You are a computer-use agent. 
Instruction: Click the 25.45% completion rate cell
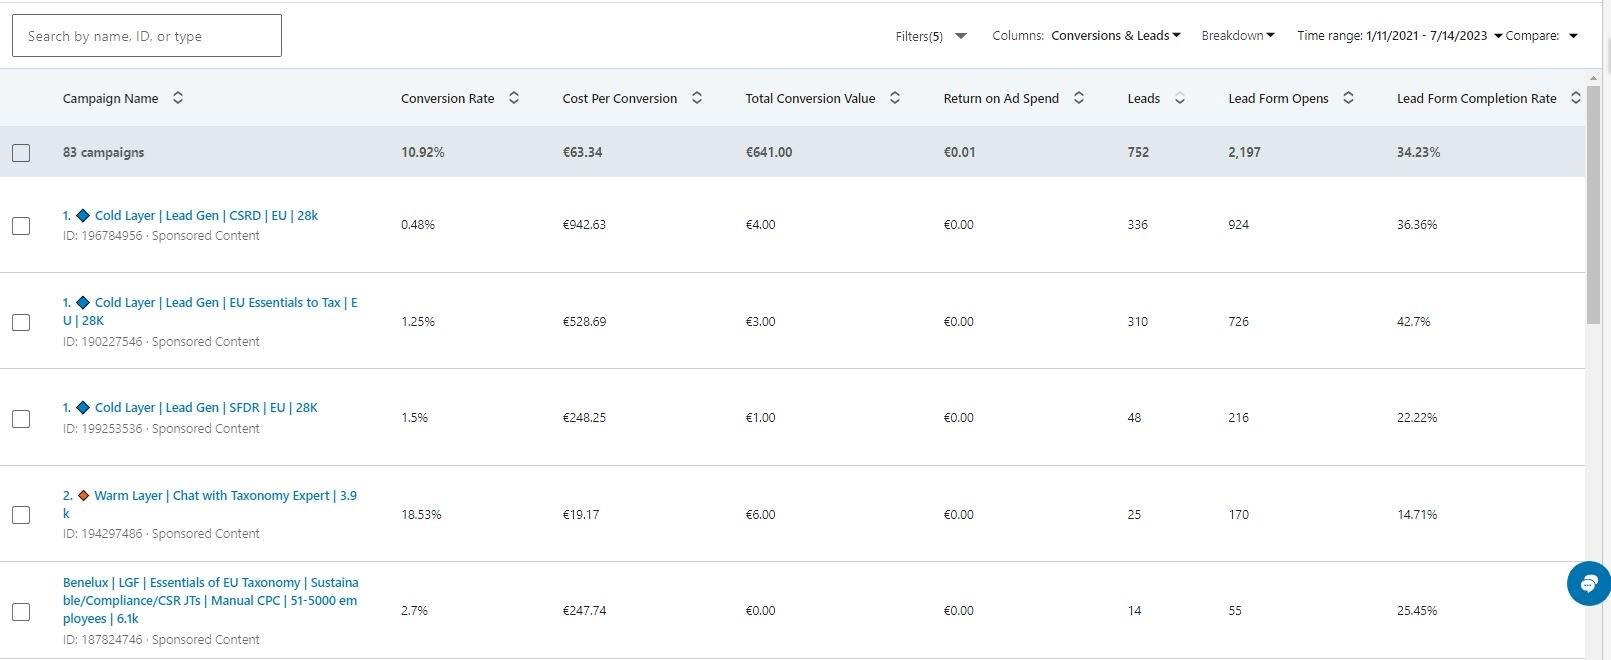(x=1417, y=611)
